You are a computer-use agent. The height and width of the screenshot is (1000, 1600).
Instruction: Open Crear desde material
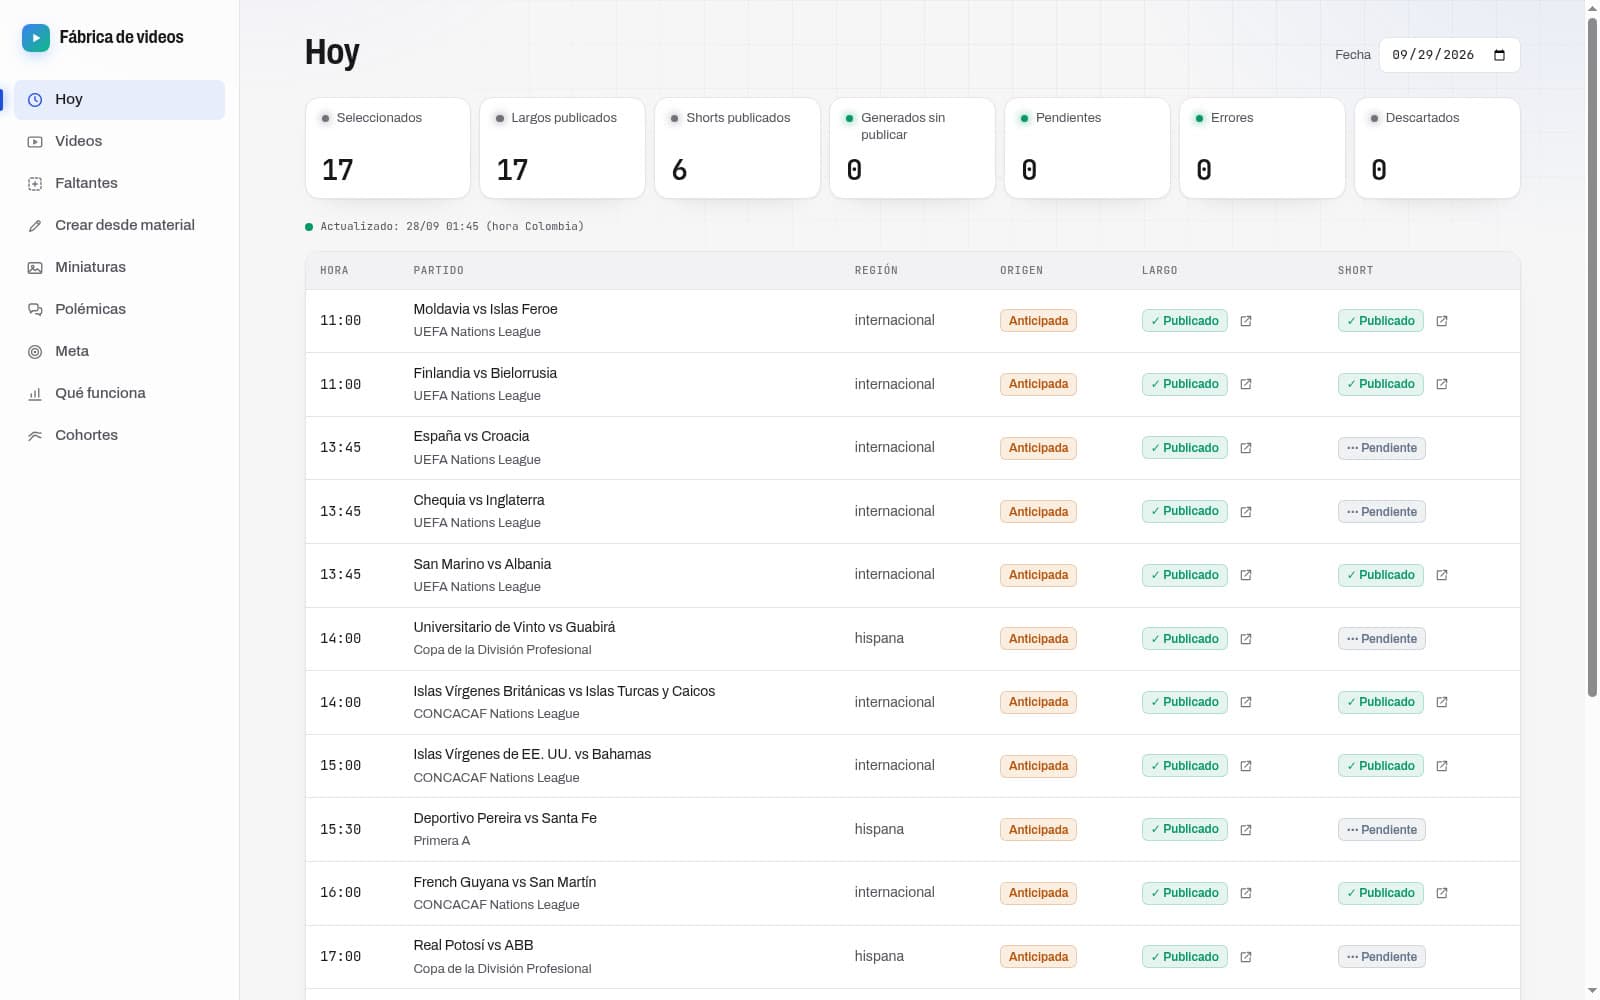tap(119, 226)
